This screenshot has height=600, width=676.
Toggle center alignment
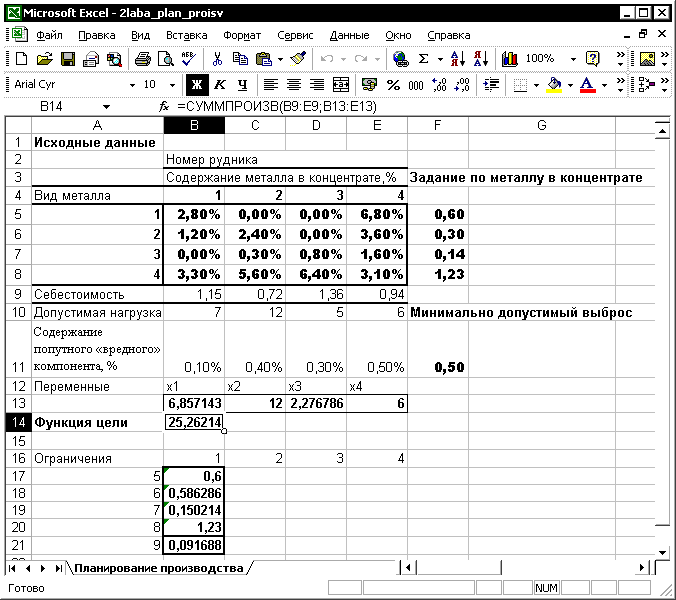(294, 85)
